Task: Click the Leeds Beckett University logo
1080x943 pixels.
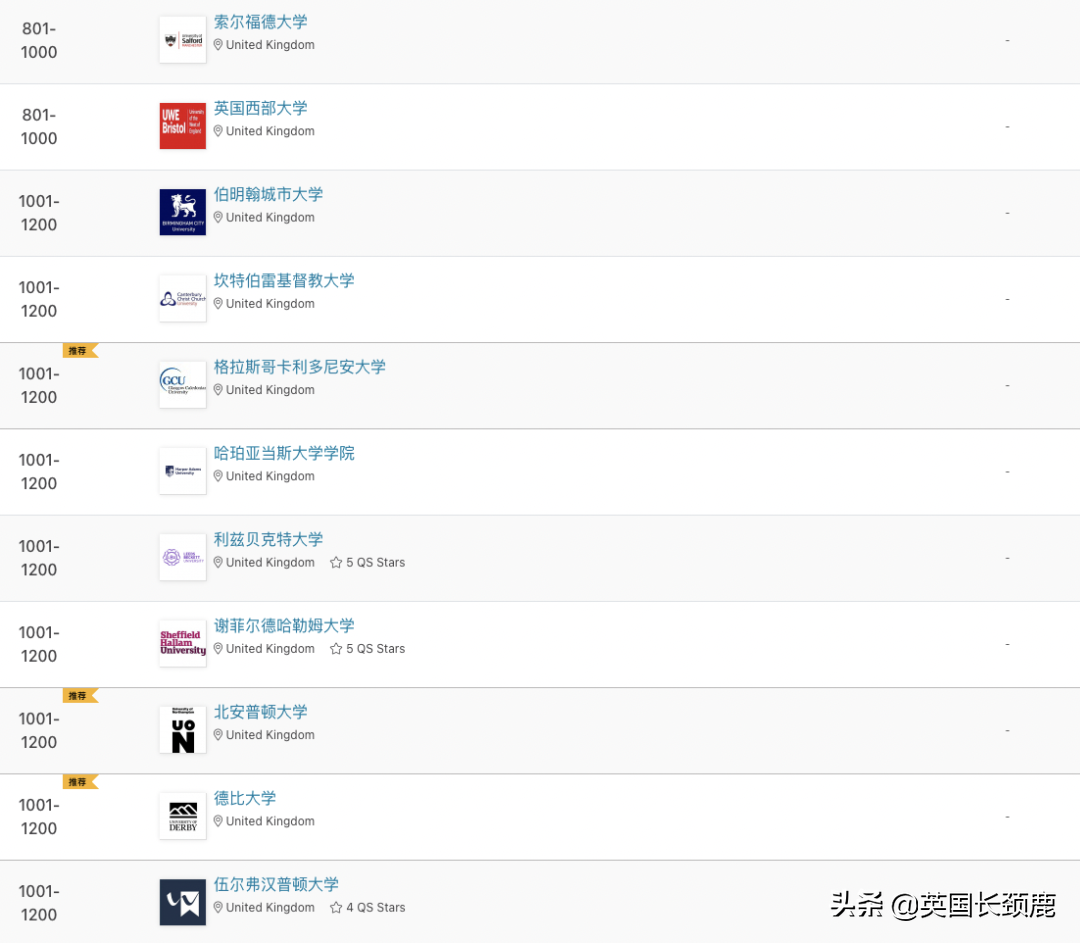Action: pos(183,557)
